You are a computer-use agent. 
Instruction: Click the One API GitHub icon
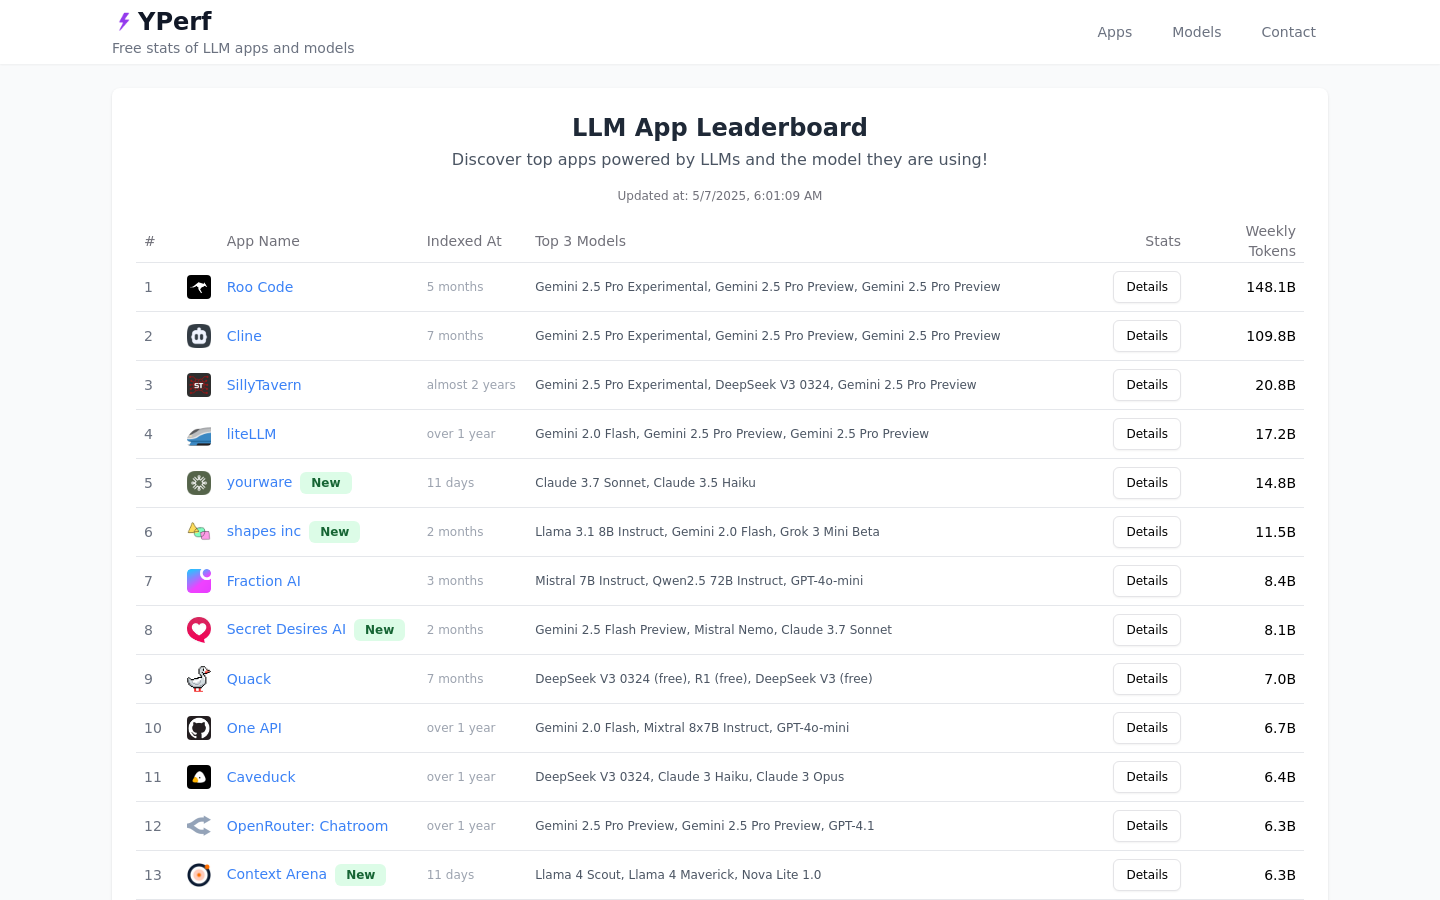click(199, 728)
